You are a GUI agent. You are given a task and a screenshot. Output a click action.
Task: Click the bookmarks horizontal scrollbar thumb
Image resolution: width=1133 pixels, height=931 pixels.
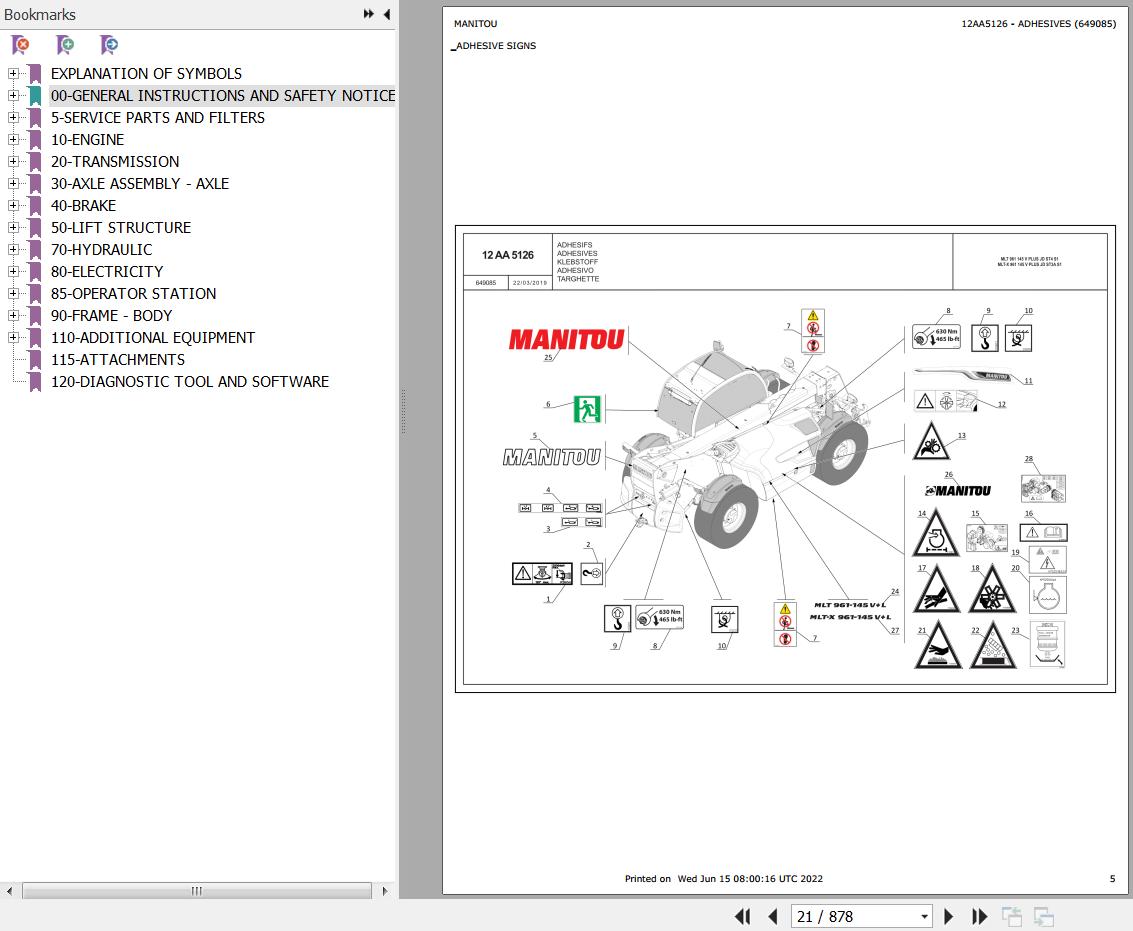click(x=197, y=891)
